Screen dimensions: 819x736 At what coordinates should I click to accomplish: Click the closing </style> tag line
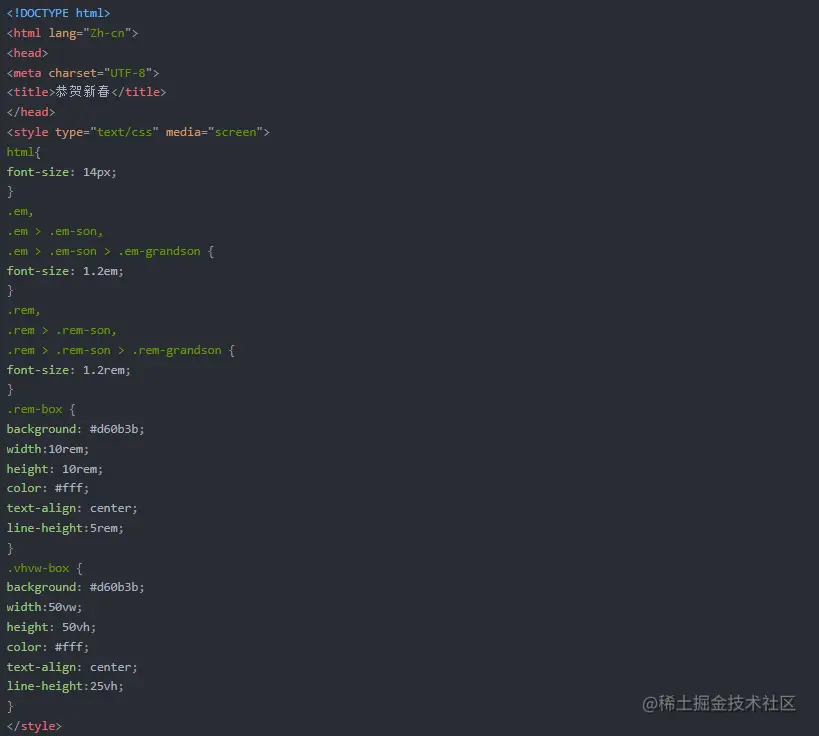[34, 726]
